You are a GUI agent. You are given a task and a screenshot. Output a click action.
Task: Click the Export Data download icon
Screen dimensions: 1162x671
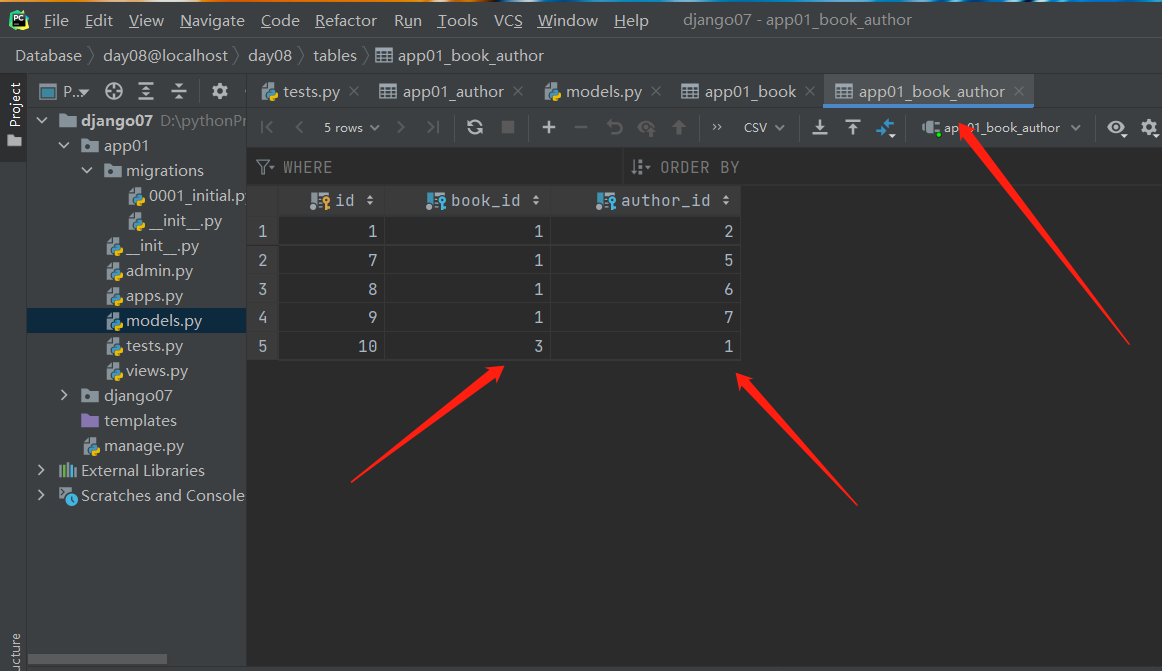click(820, 128)
